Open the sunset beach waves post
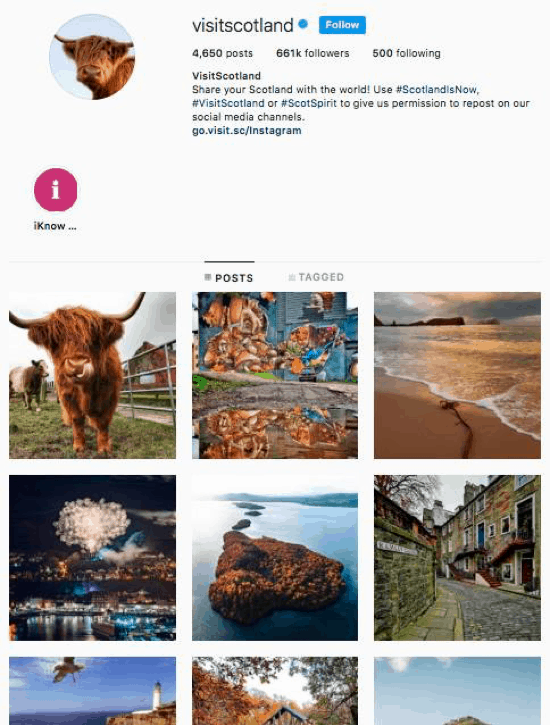 [457, 375]
